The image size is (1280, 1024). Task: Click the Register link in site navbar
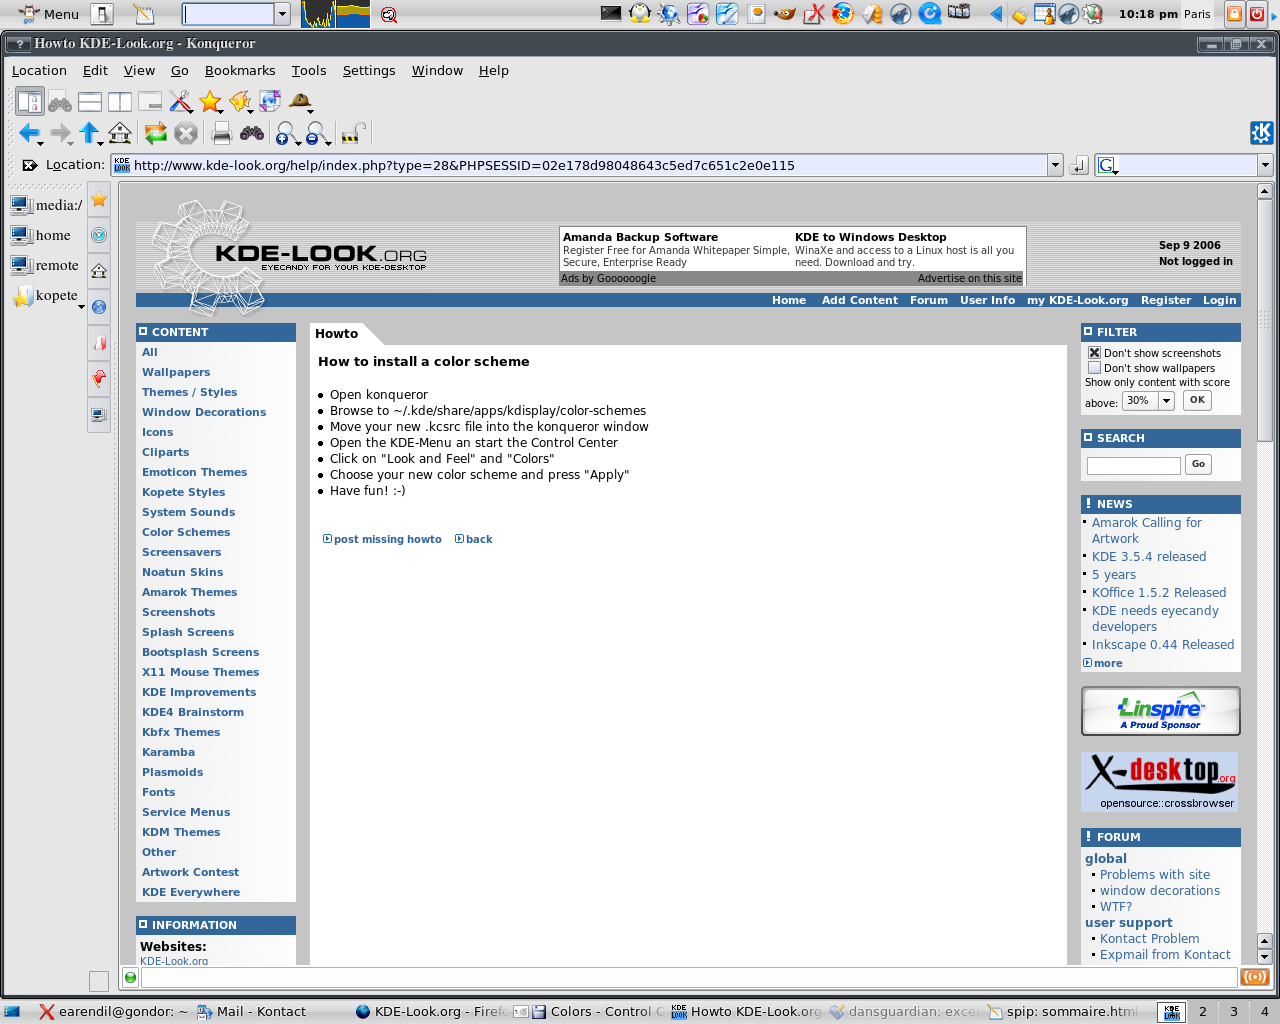(x=1166, y=300)
